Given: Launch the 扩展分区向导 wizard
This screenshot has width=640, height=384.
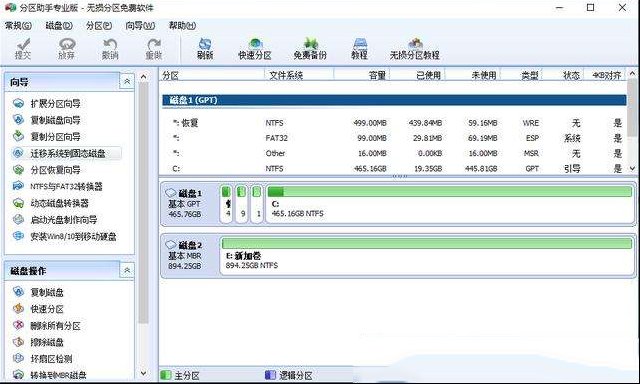Looking at the screenshot, I should (55, 104).
